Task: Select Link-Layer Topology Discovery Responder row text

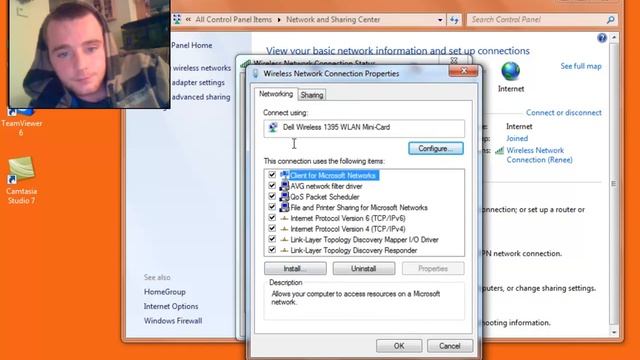Action: [x=354, y=250]
